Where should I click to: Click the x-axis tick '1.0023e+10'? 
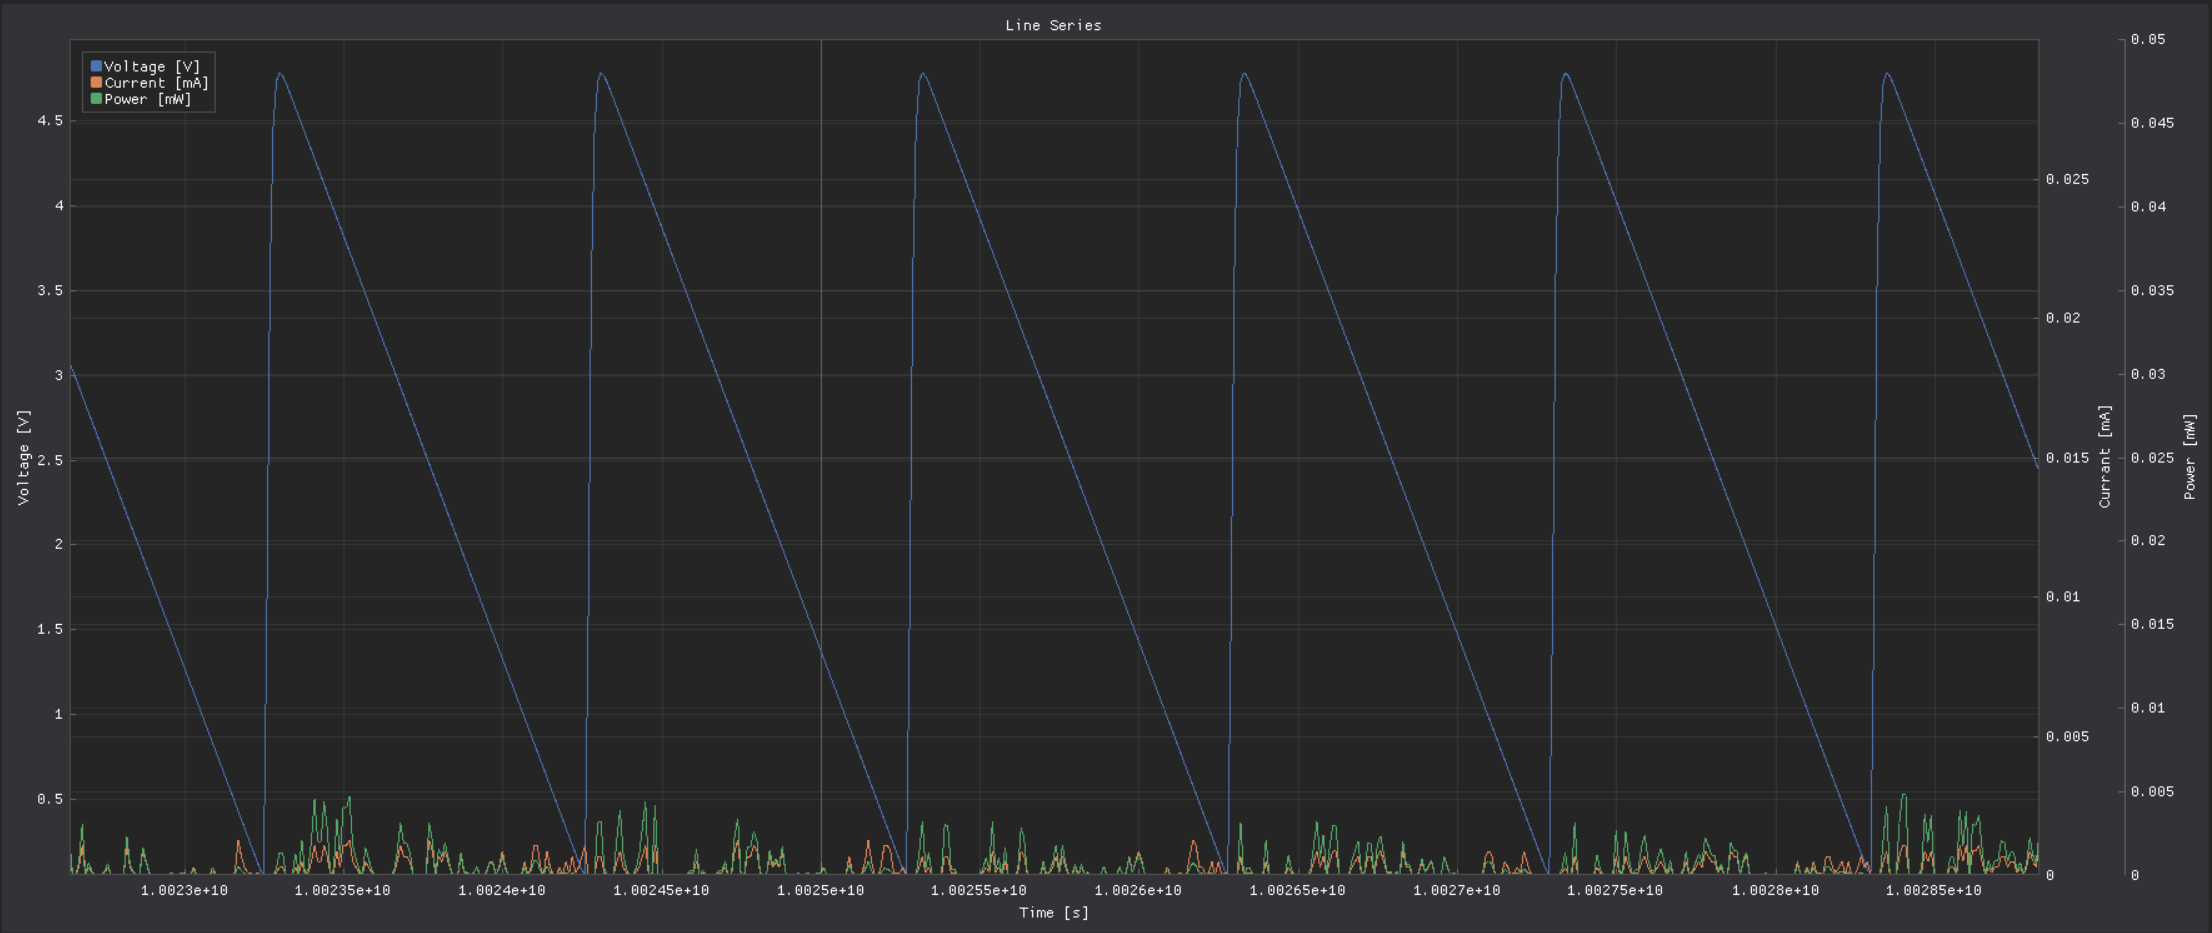184,890
